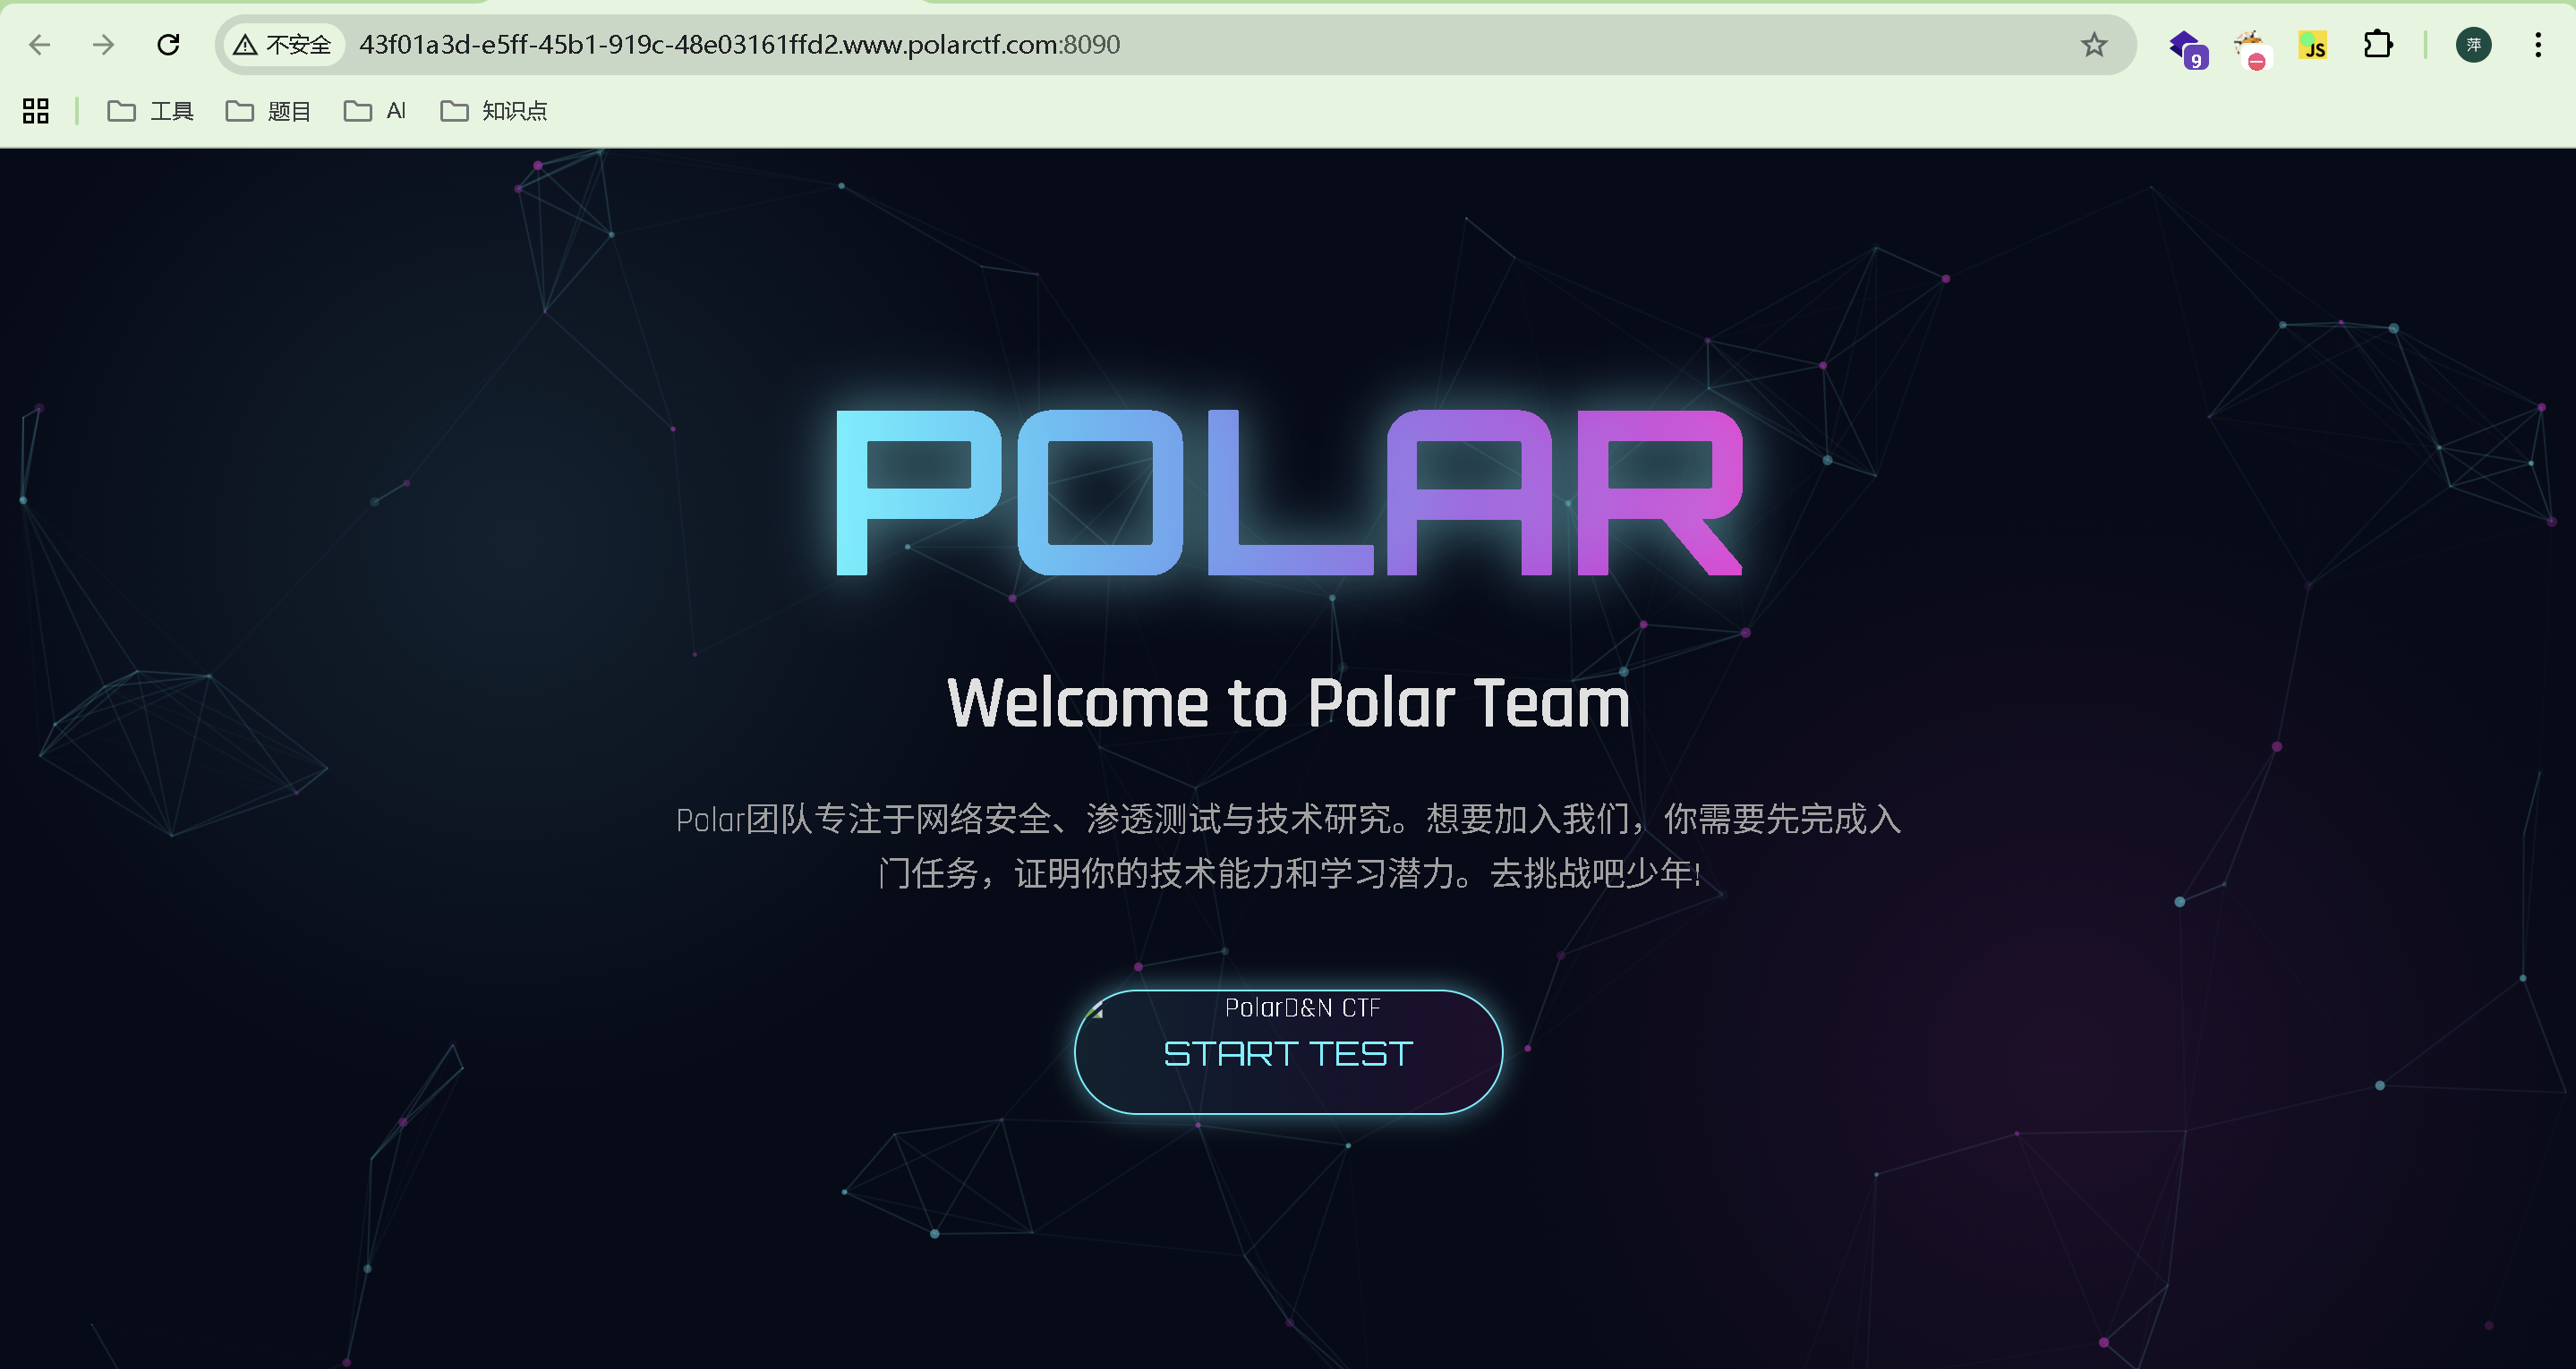Open the 知识点 bookmark folder
The width and height of the screenshot is (2576, 1369).
pyautogui.click(x=495, y=111)
